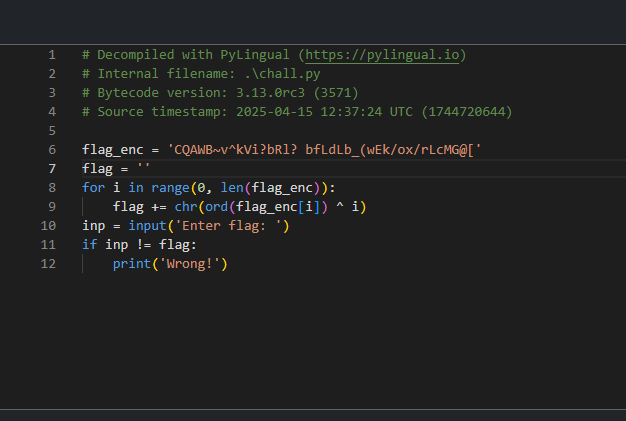Click the 'Enter flag: ' string literal
Screen dimensions: 626x421
[x=228, y=226]
